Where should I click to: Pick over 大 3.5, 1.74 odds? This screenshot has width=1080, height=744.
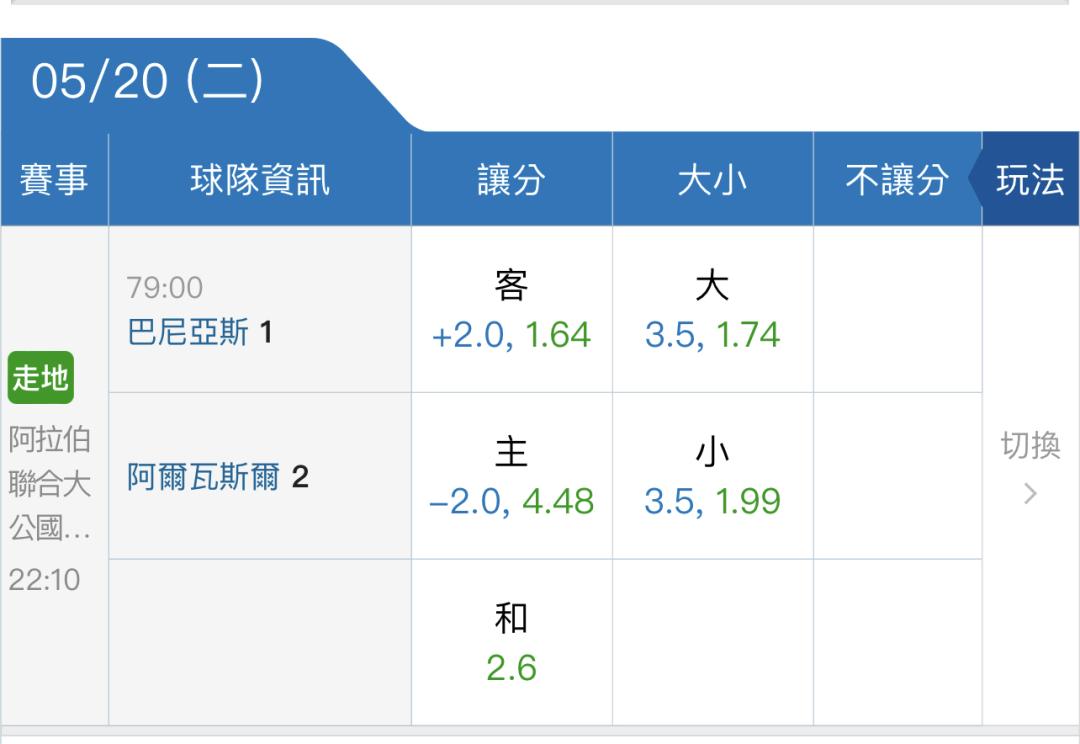[x=713, y=310]
